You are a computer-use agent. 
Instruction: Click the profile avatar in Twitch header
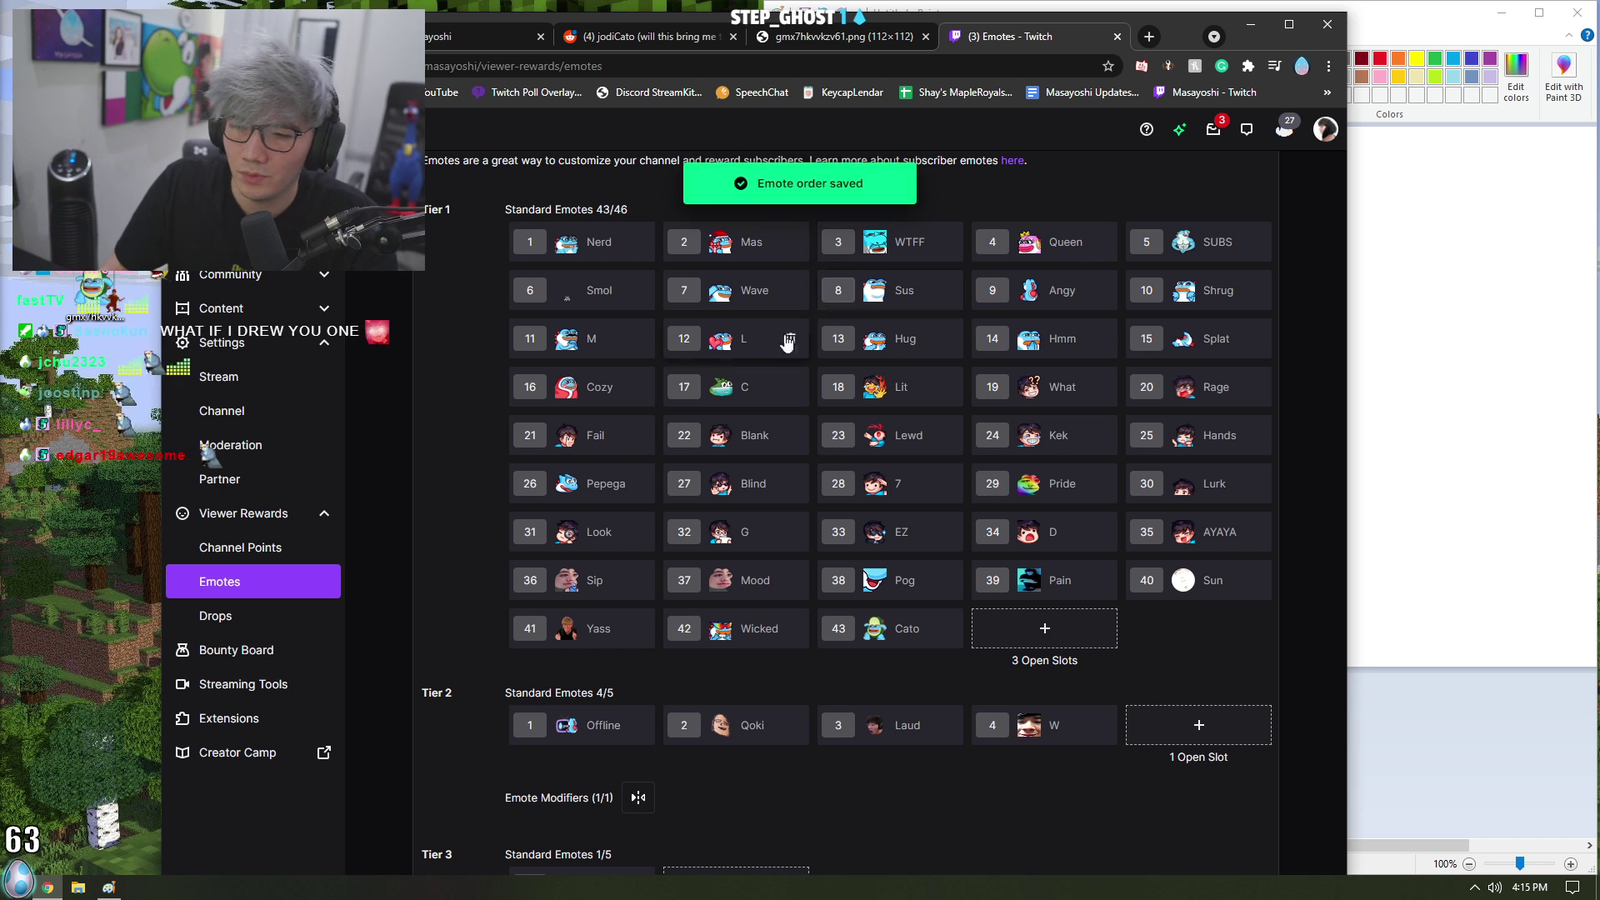pyautogui.click(x=1325, y=129)
